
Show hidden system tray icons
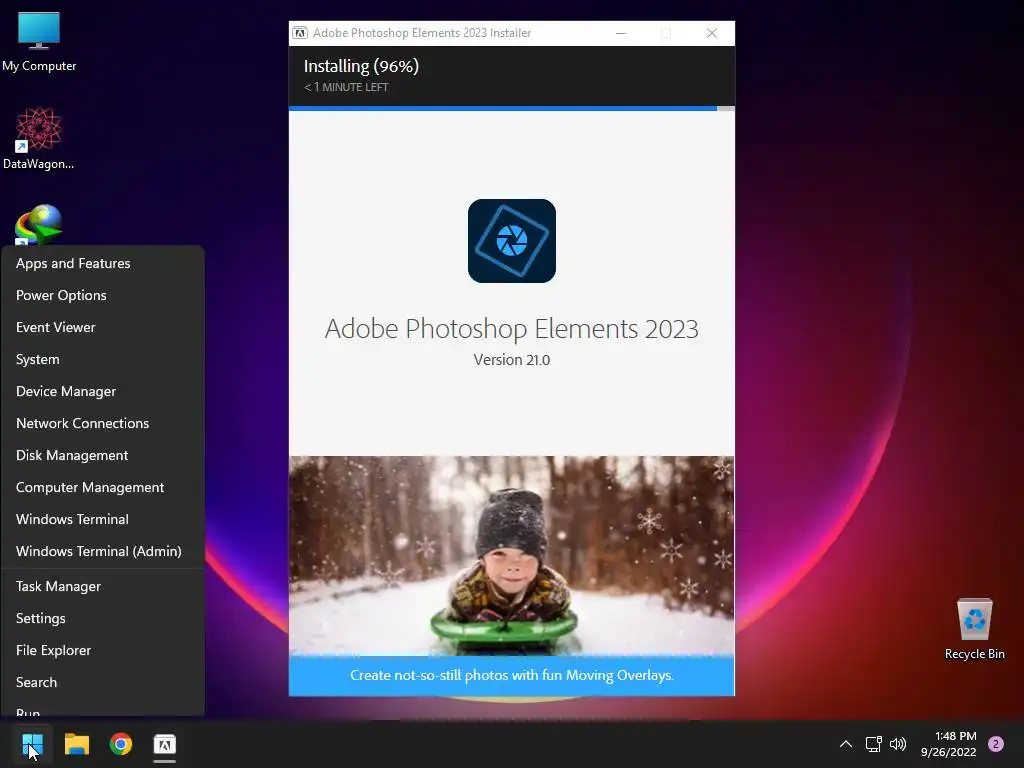pos(846,744)
